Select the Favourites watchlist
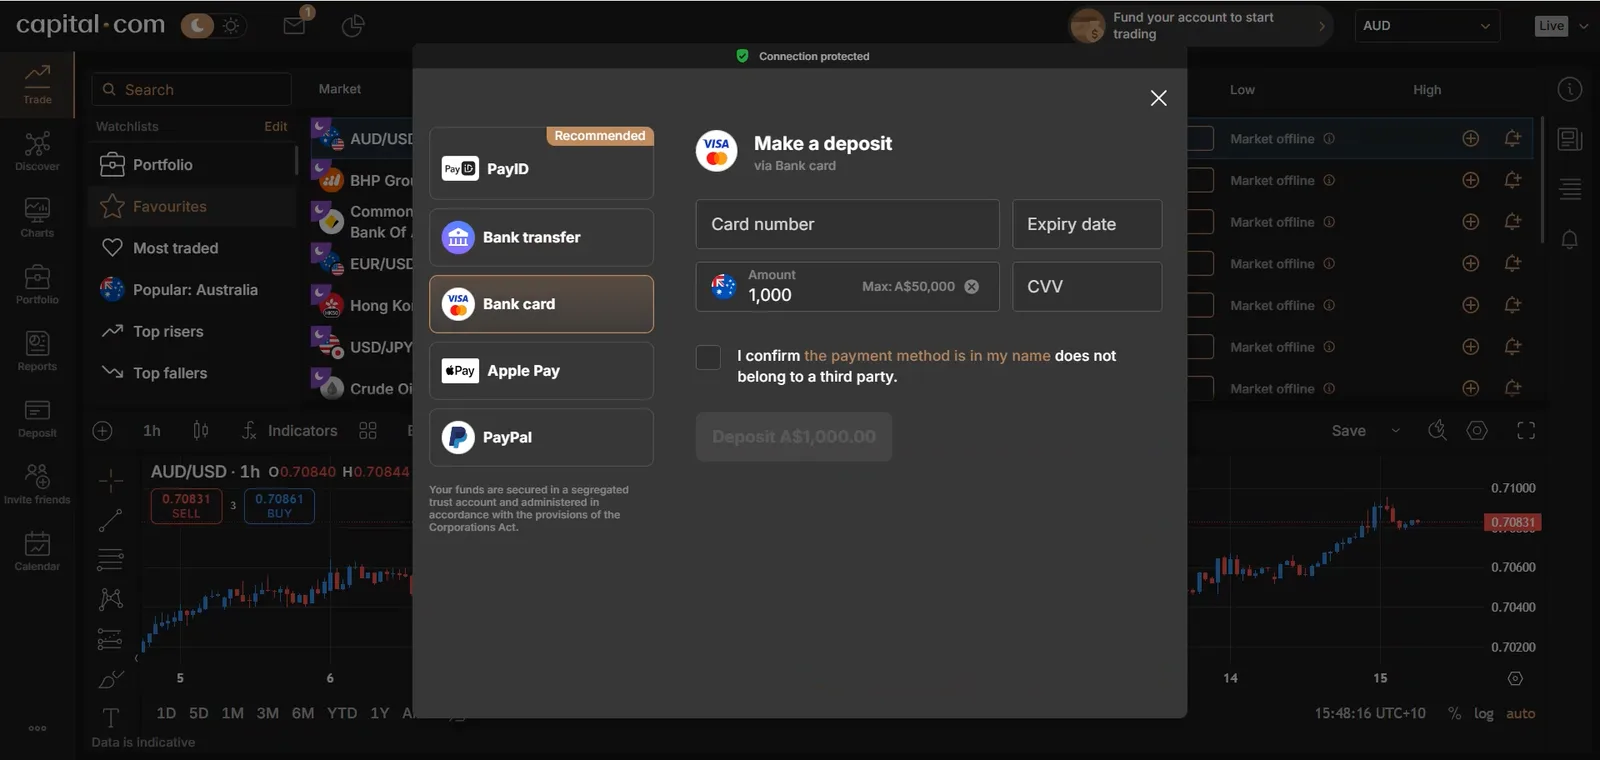 tap(192, 207)
